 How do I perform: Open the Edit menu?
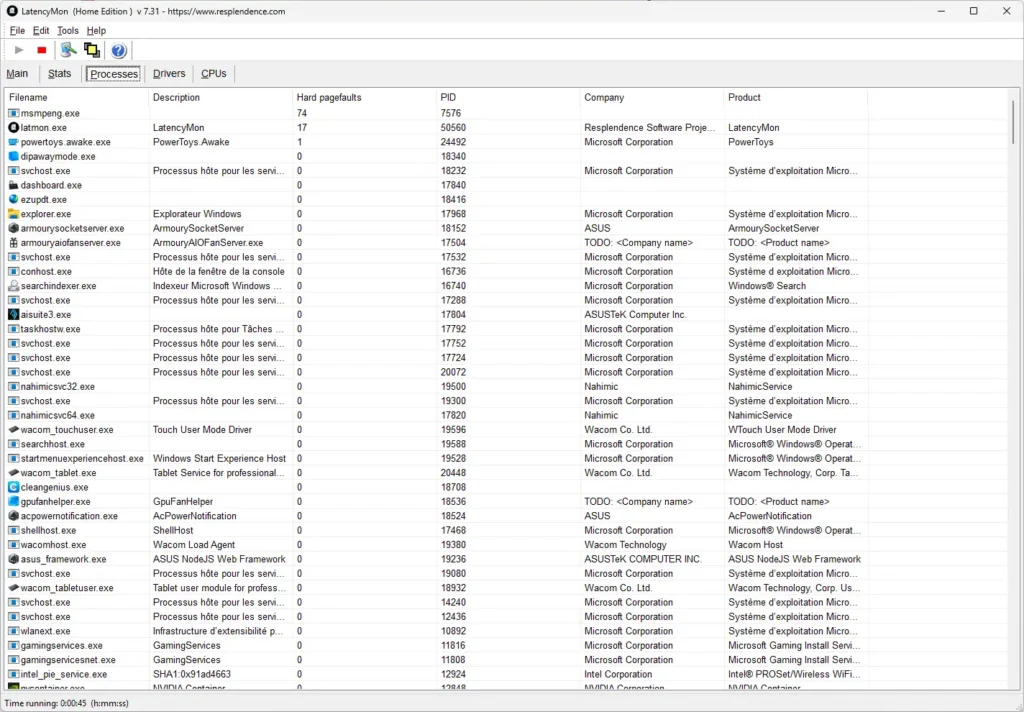41,31
